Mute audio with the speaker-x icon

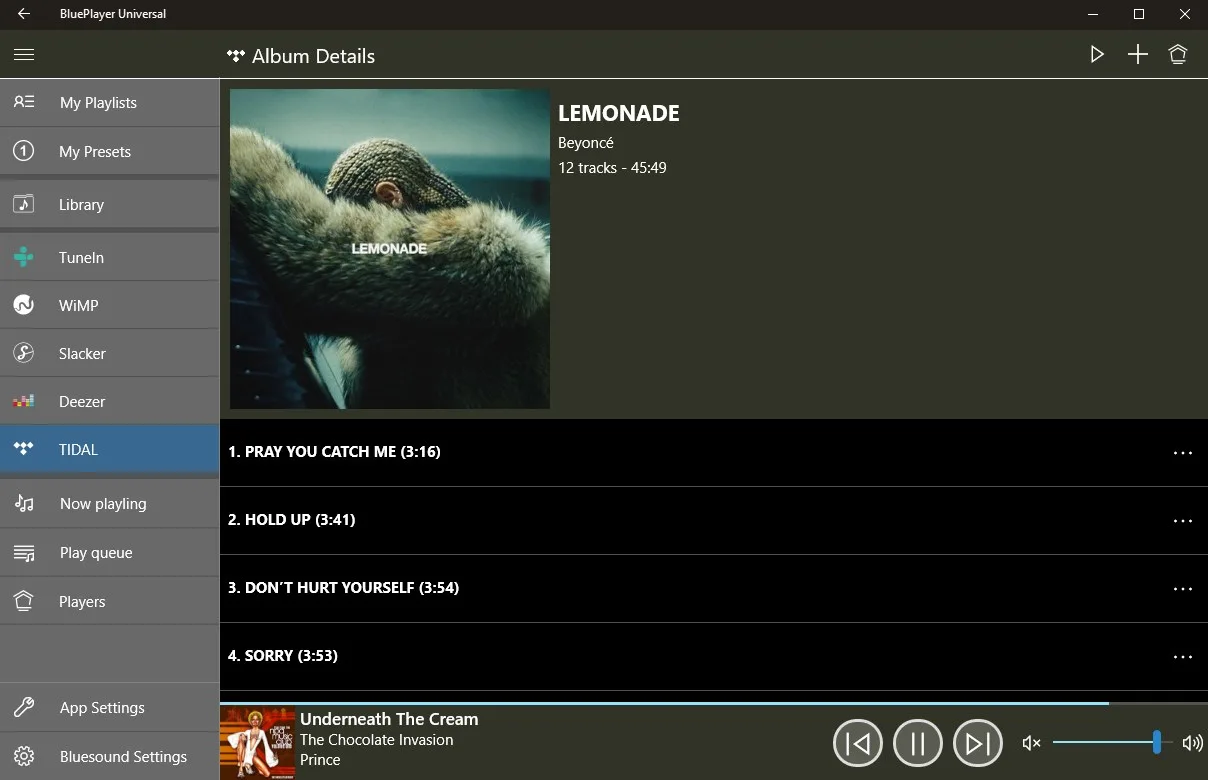coord(1031,743)
